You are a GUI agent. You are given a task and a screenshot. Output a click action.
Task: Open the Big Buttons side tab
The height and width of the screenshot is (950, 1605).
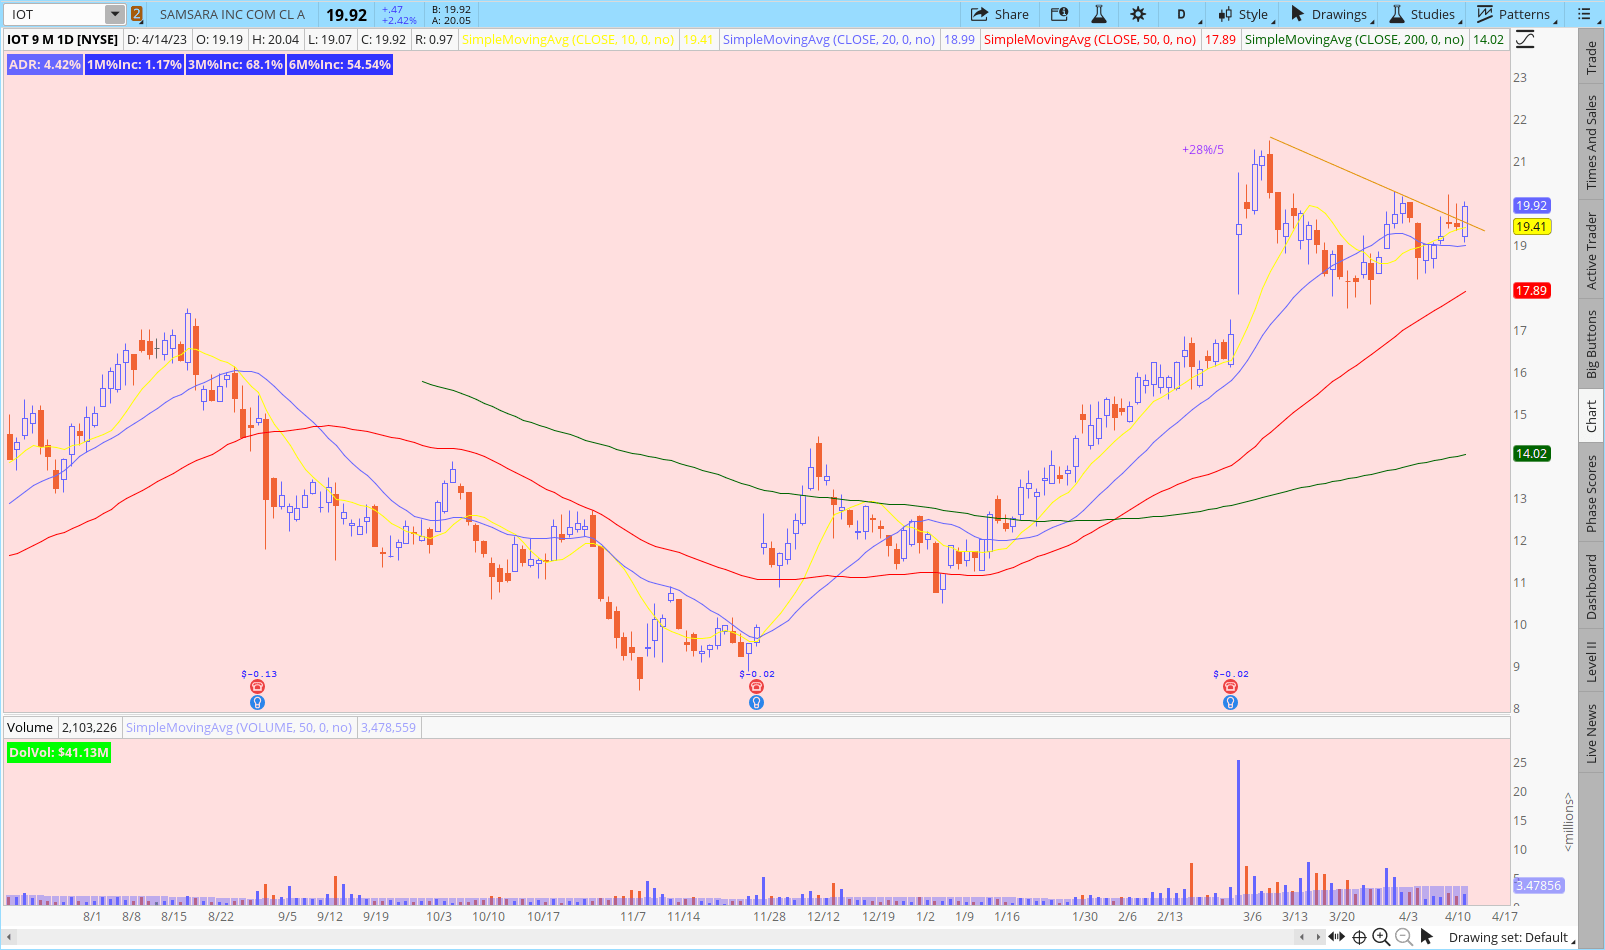[x=1592, y=344]
